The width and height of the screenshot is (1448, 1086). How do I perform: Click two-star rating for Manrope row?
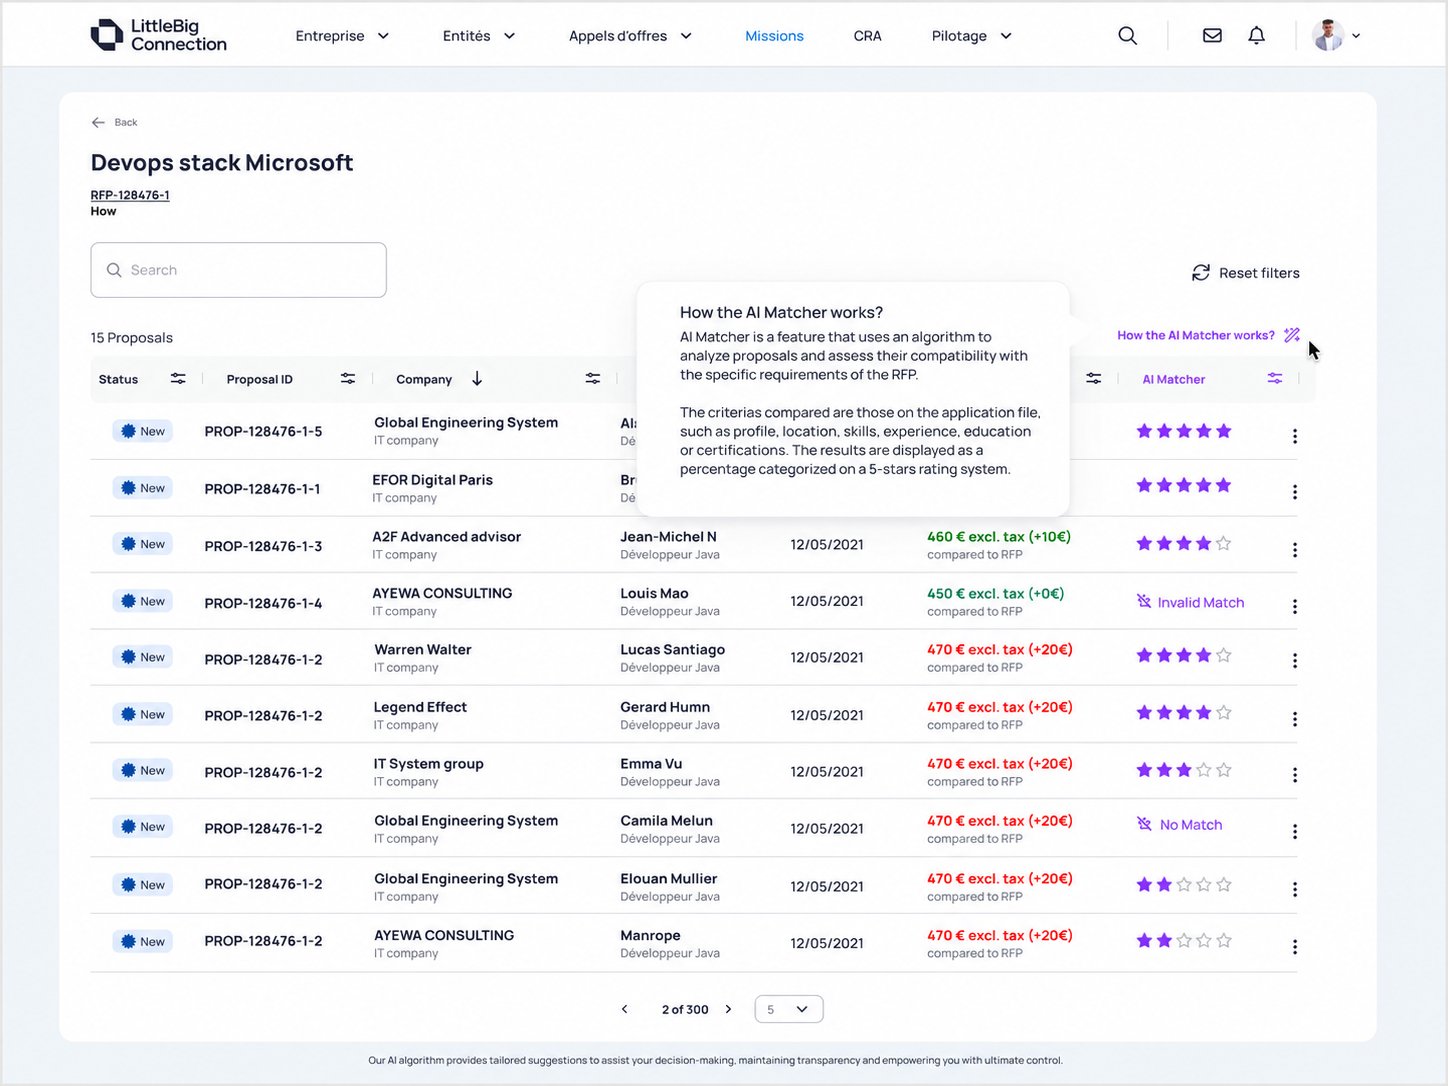click(x=1184, y=941)
